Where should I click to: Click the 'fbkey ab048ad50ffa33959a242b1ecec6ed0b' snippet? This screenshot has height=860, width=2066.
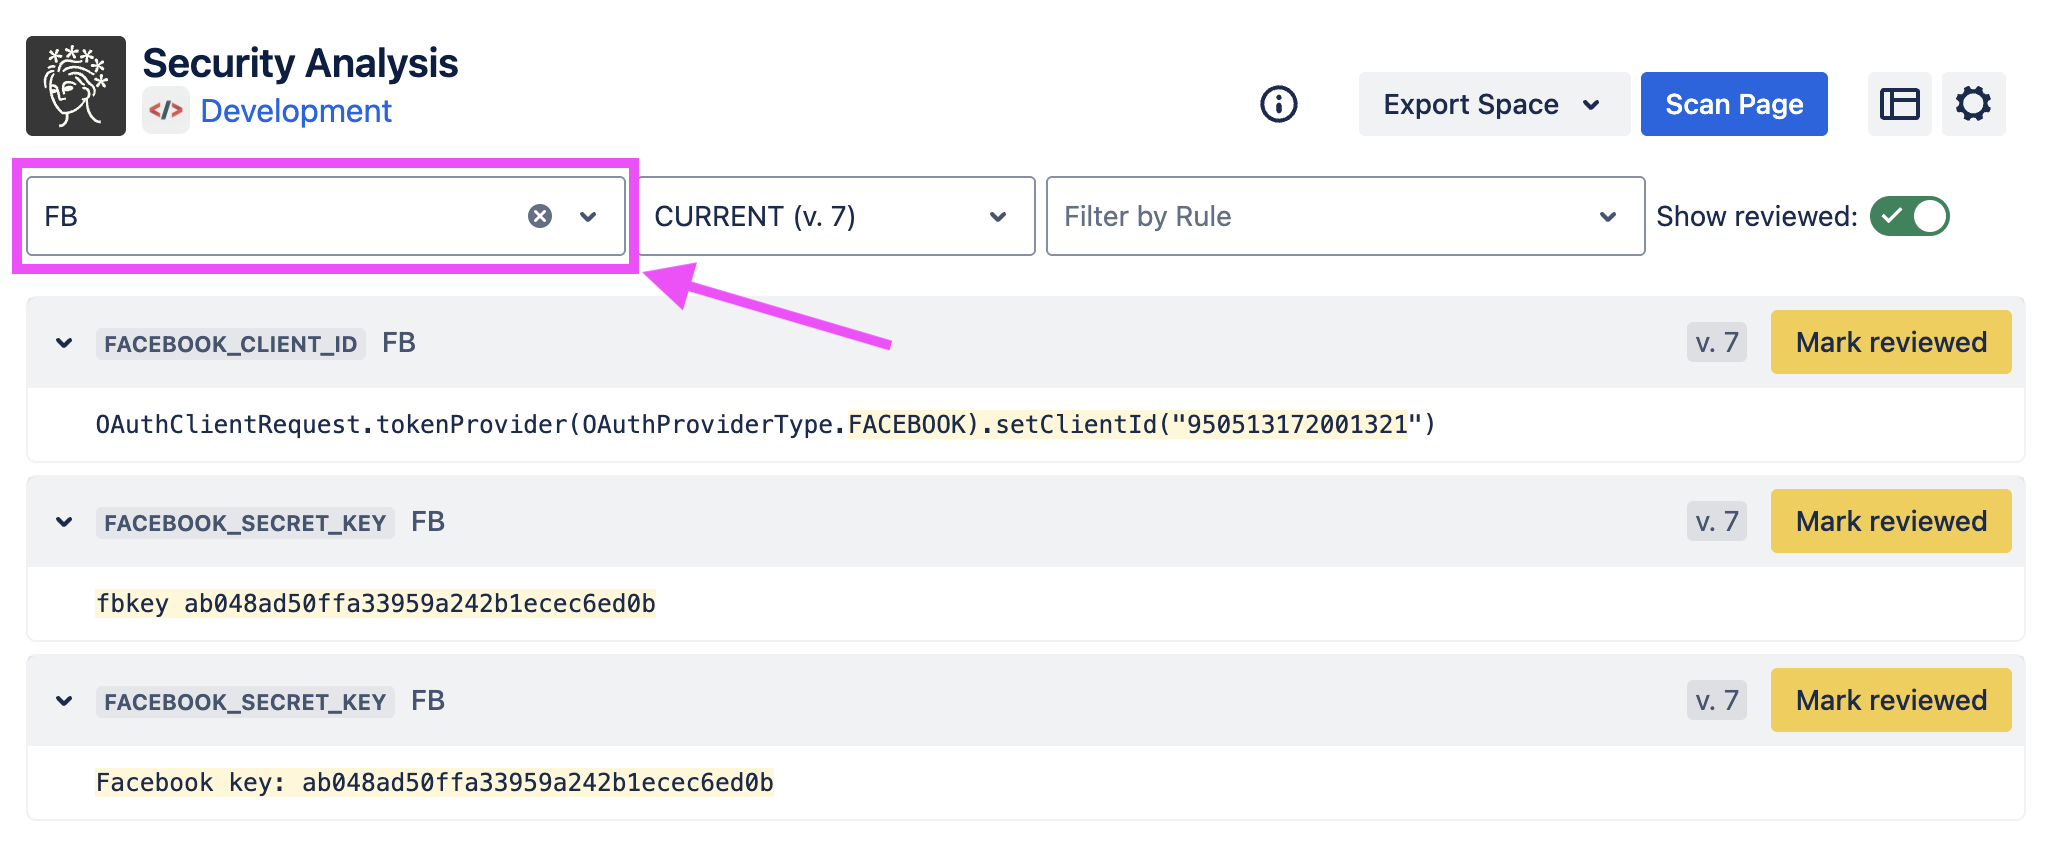coord(376,604)
